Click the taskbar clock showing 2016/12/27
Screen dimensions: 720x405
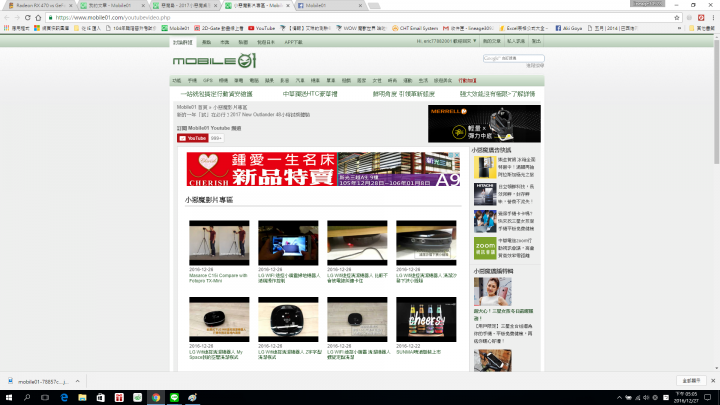(686, 397)
